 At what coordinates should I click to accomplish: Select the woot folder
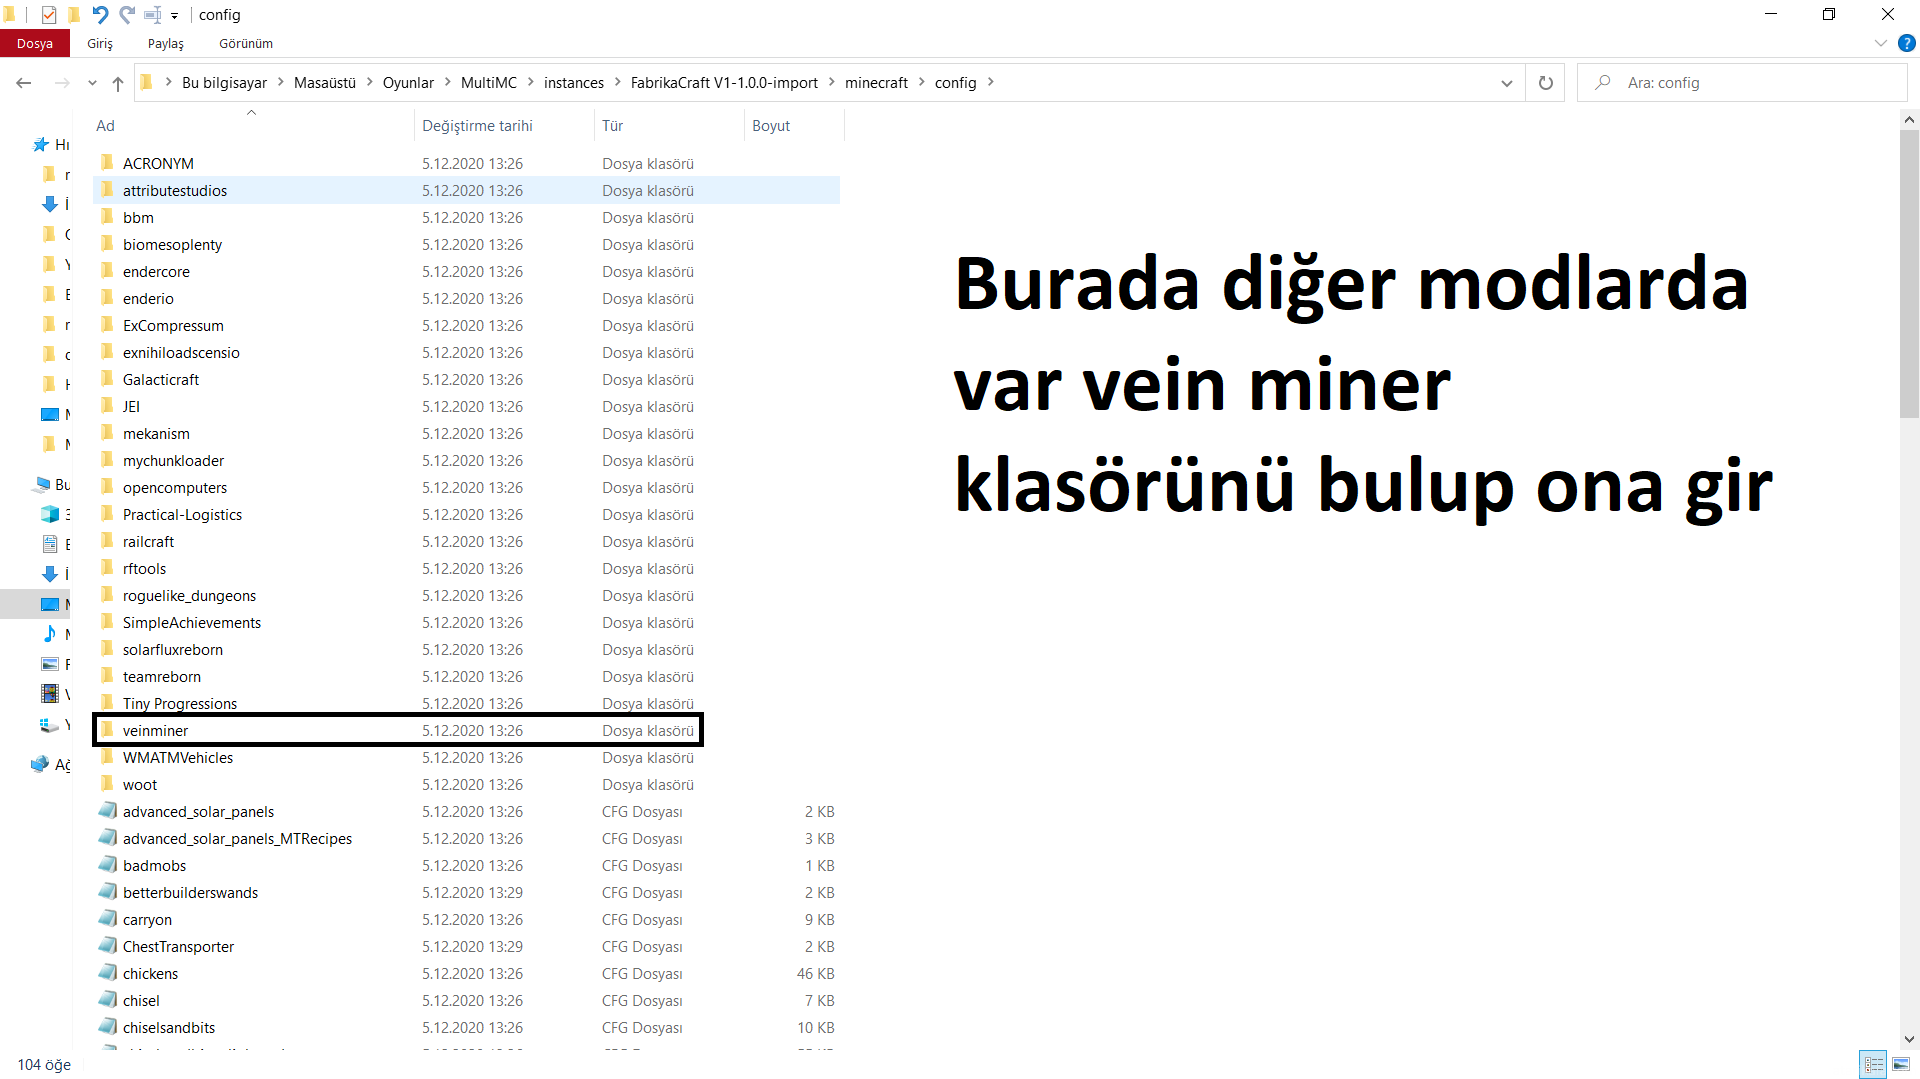[466, 784]
